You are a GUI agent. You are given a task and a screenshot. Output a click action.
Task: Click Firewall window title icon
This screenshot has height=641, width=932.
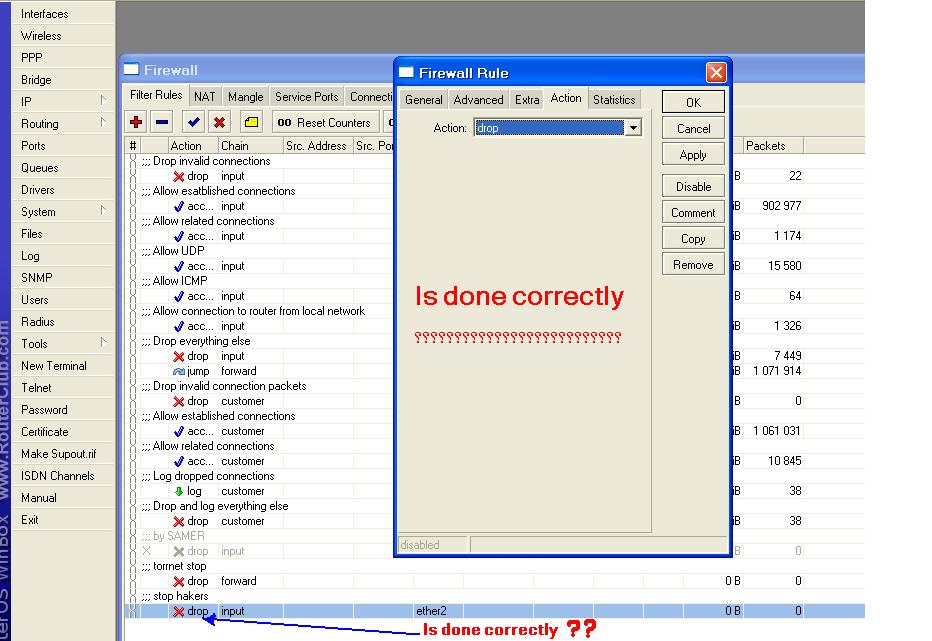click(x=131, y=70)
